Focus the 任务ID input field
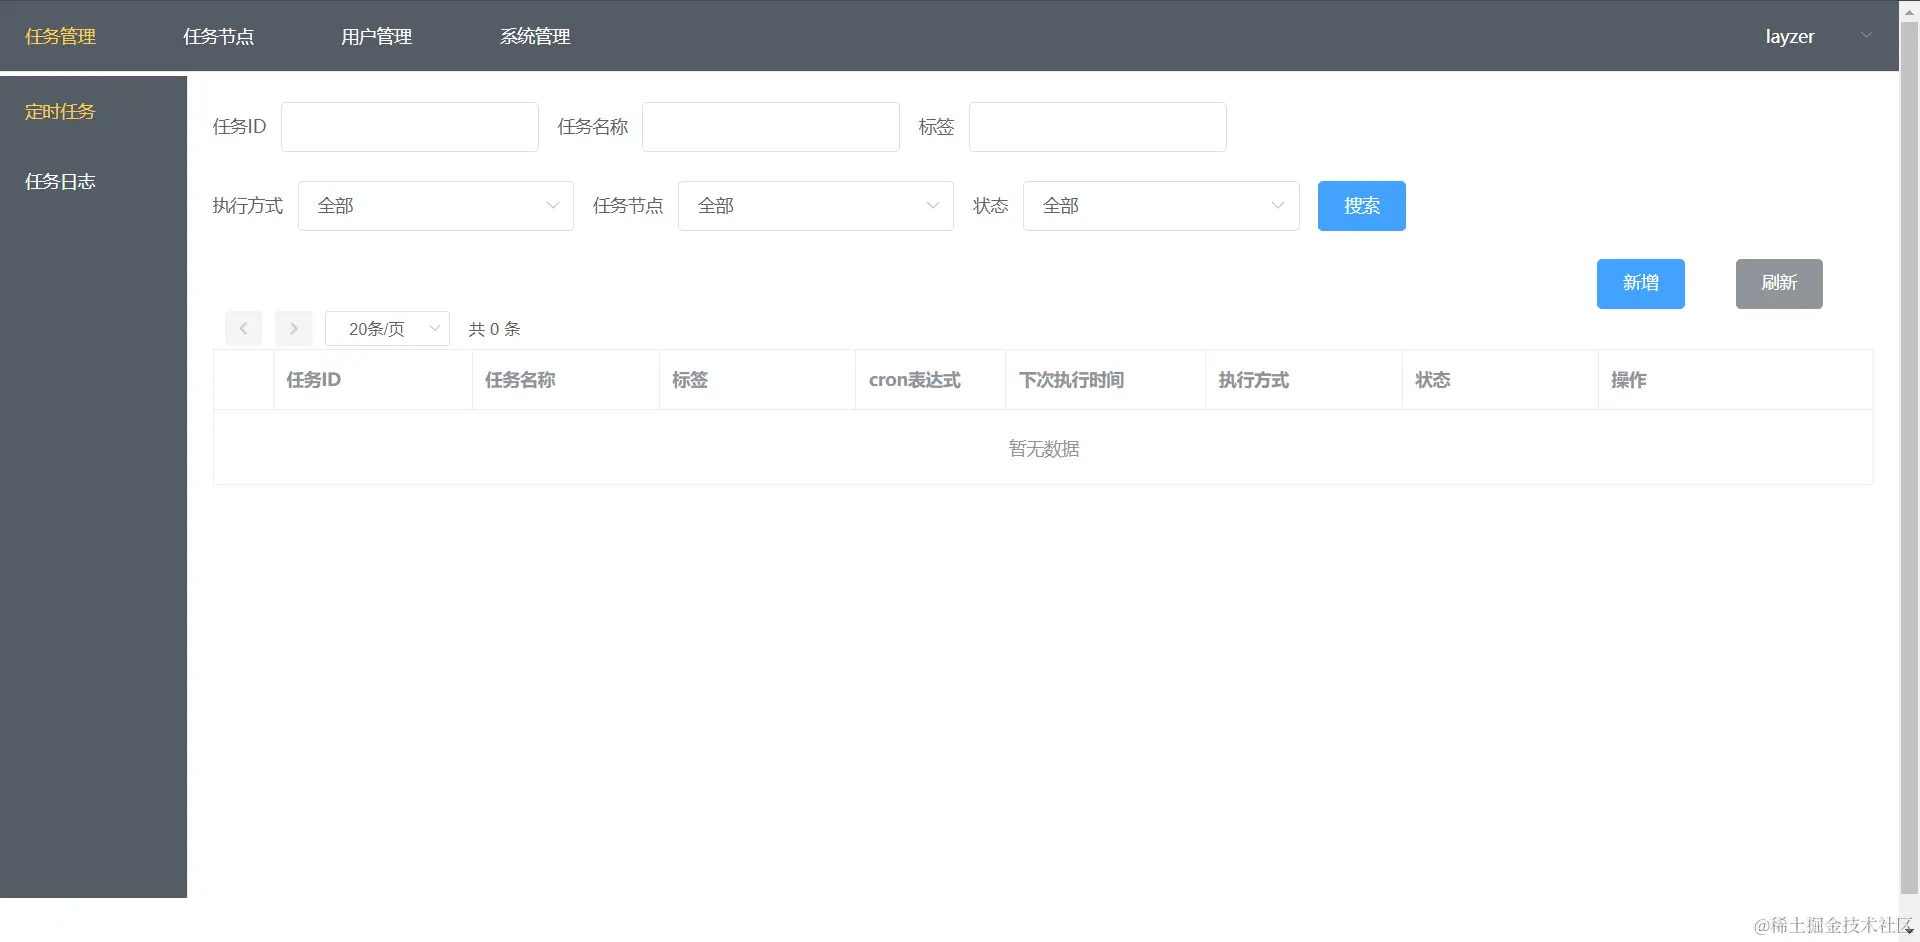The image size is (1920, 942). [x=410, y=127]
